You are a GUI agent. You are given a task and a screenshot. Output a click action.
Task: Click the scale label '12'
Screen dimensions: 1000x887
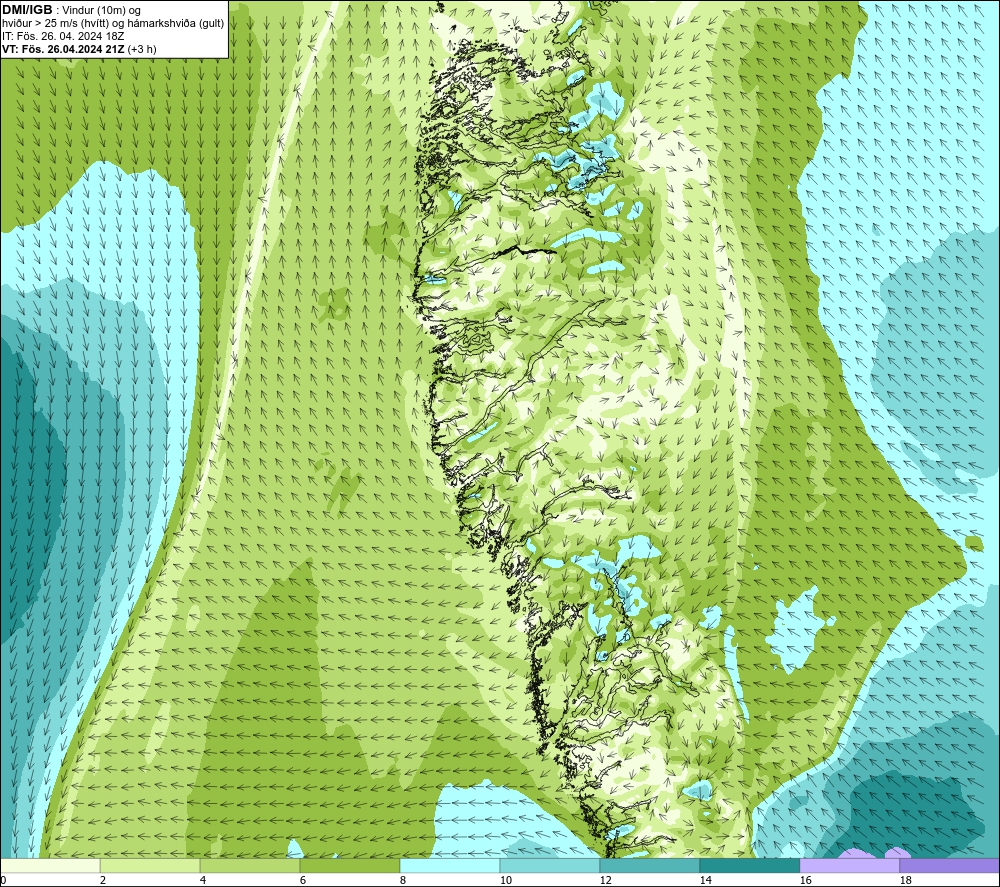[x=606, y=880]
